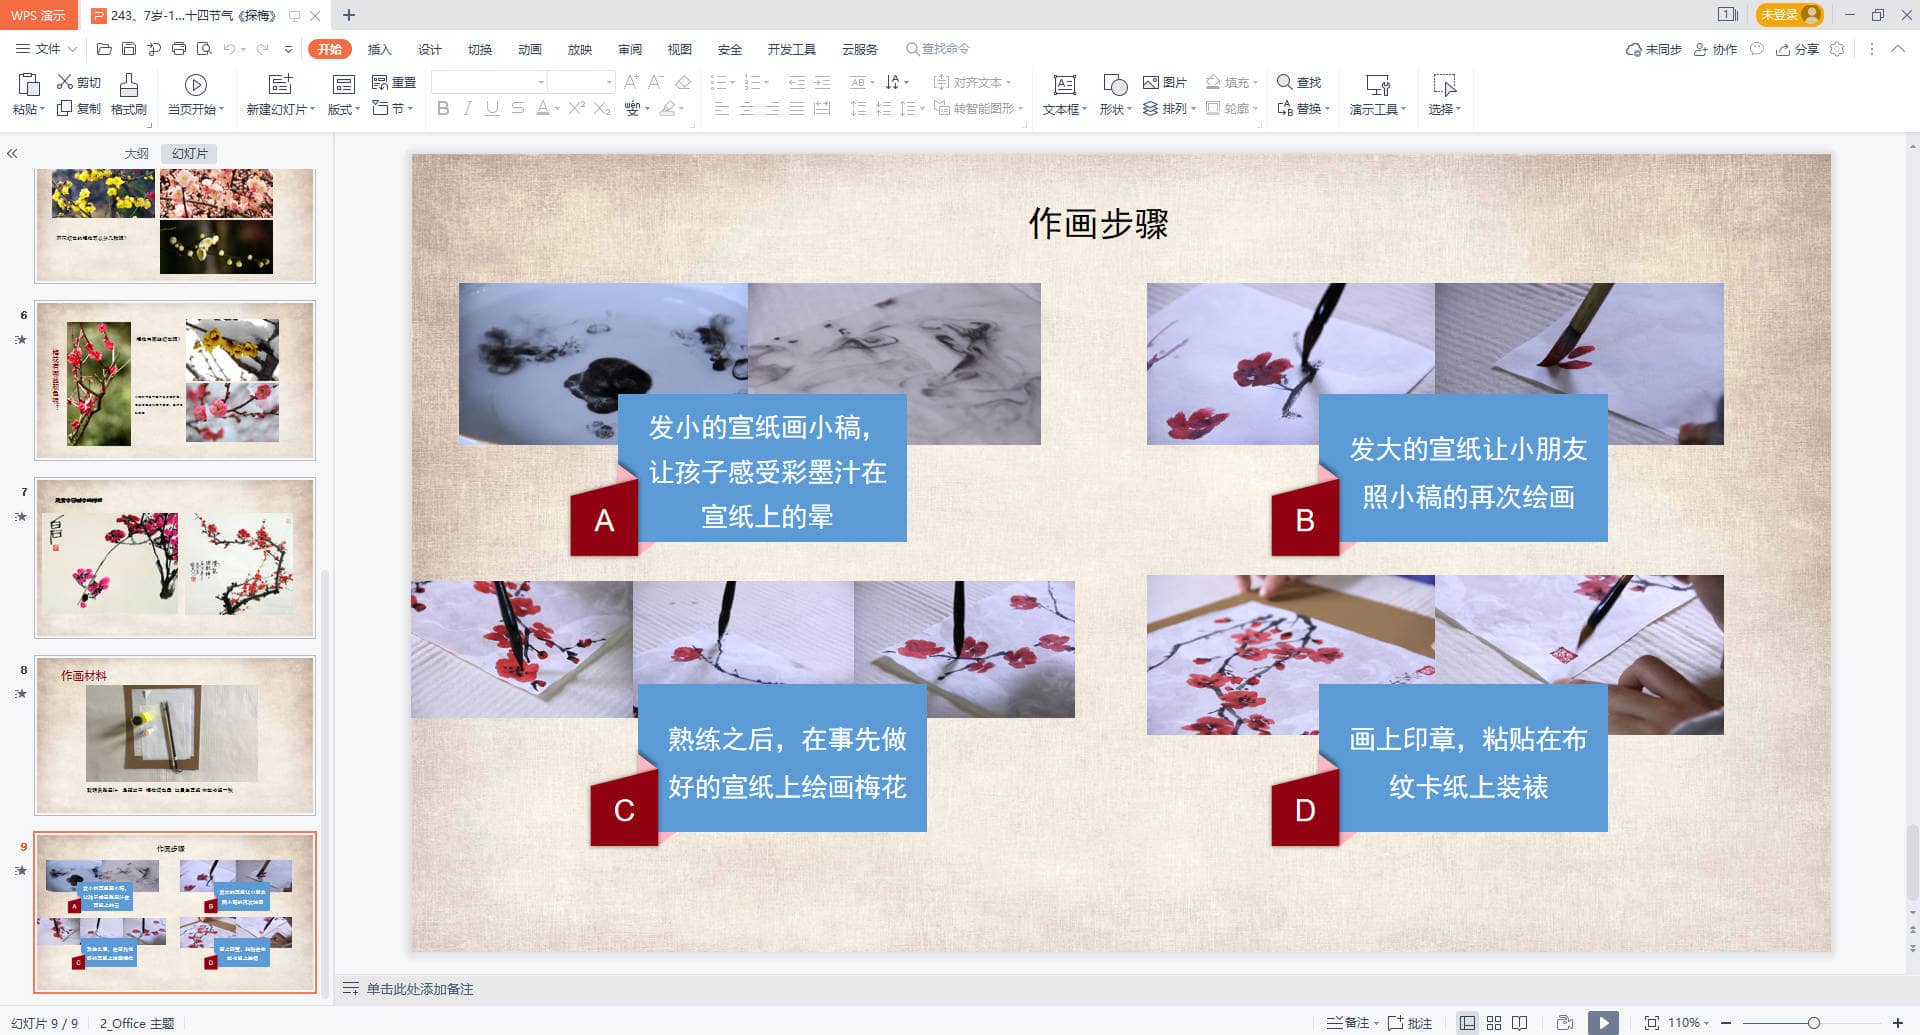This screenshot has width=1920, height=1035.
Task: Insert a Text Box (文本框) icon
Action: 1065,85
